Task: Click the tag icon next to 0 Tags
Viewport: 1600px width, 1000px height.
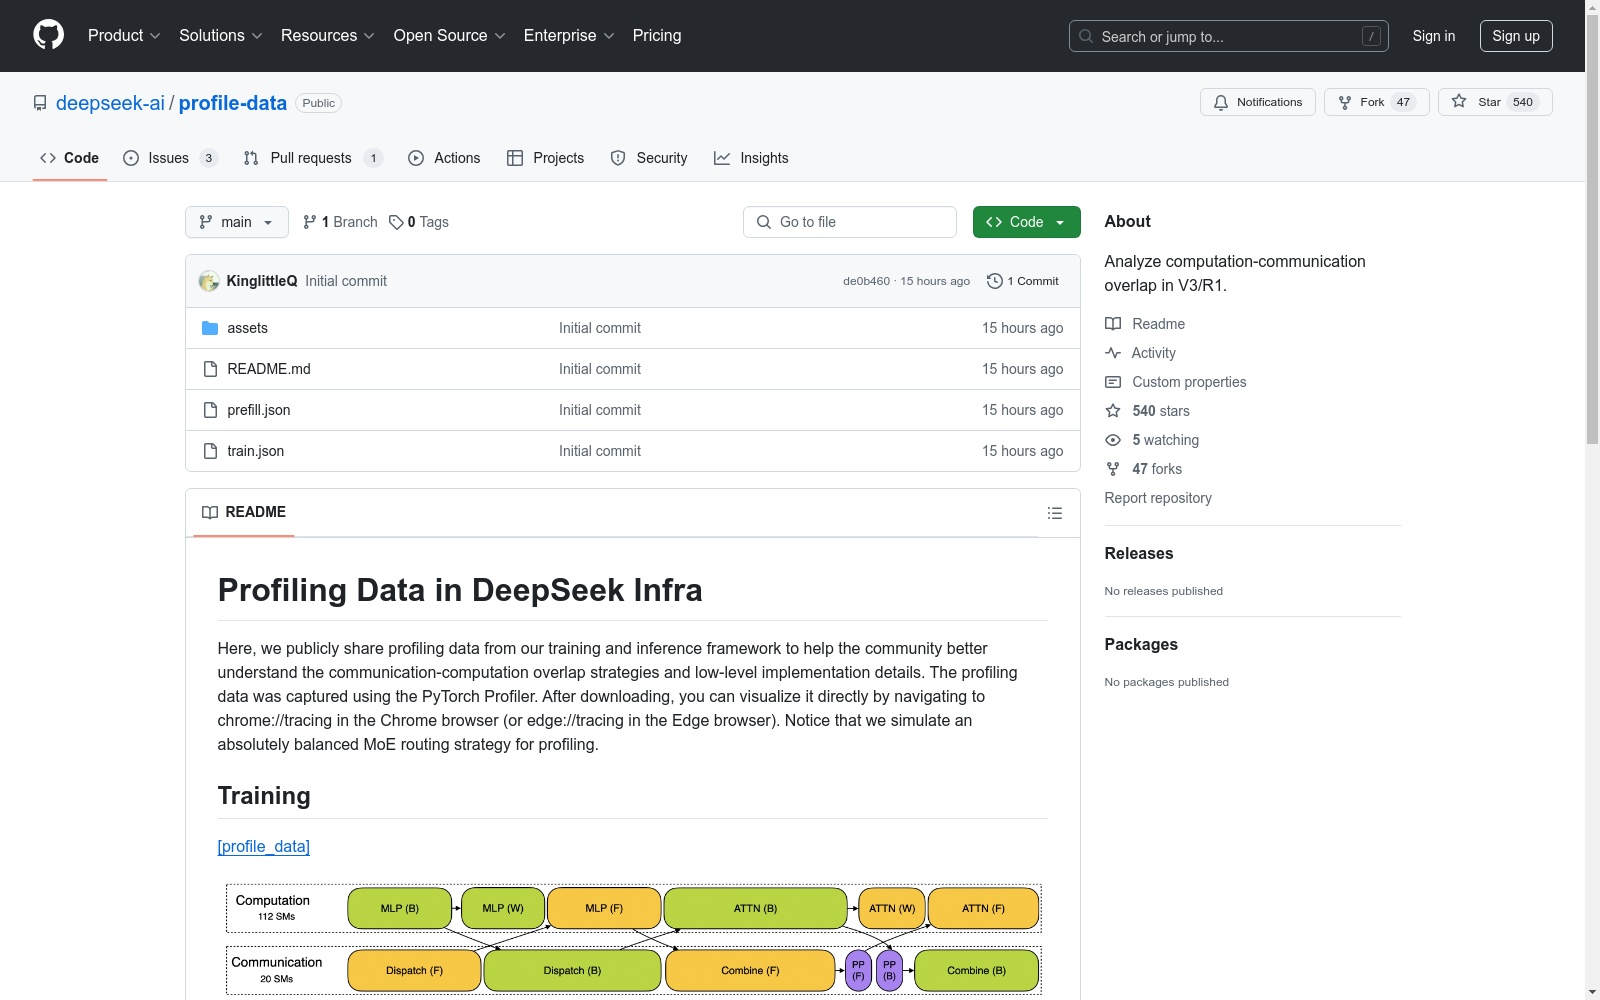Action: (x=396, y=222)
